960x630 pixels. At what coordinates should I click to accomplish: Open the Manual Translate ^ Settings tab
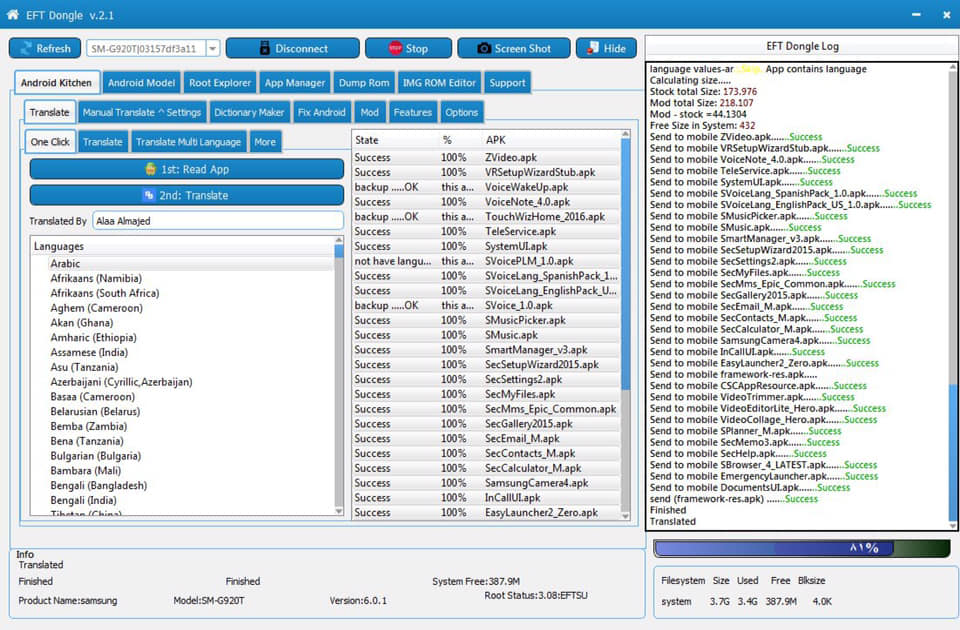141,113
